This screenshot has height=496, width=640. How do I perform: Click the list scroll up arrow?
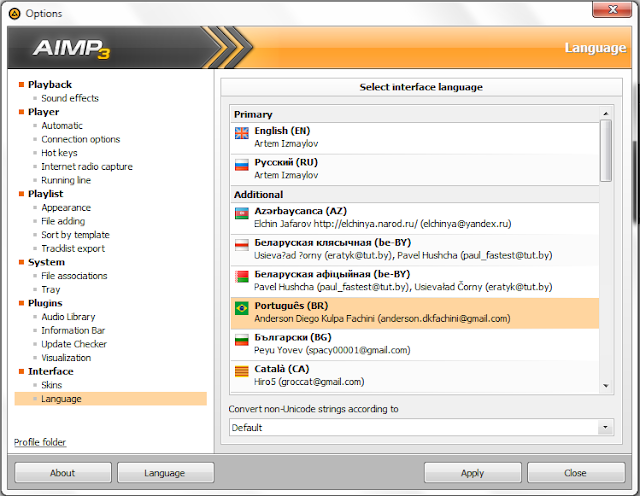[x=606, y=113]
